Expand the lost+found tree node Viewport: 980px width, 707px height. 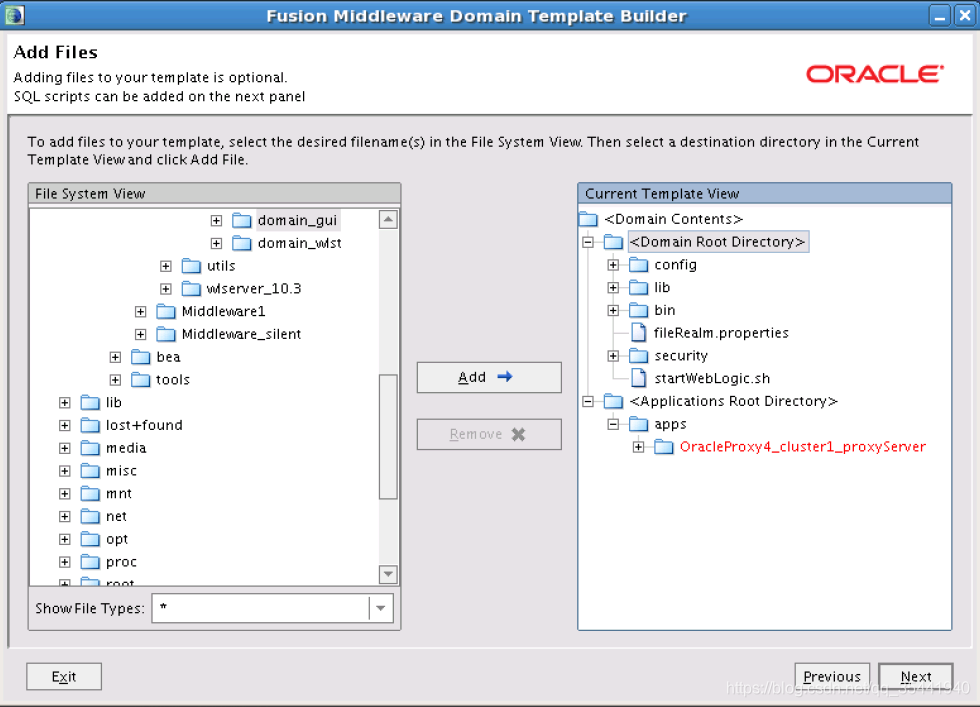coord(65,426)
